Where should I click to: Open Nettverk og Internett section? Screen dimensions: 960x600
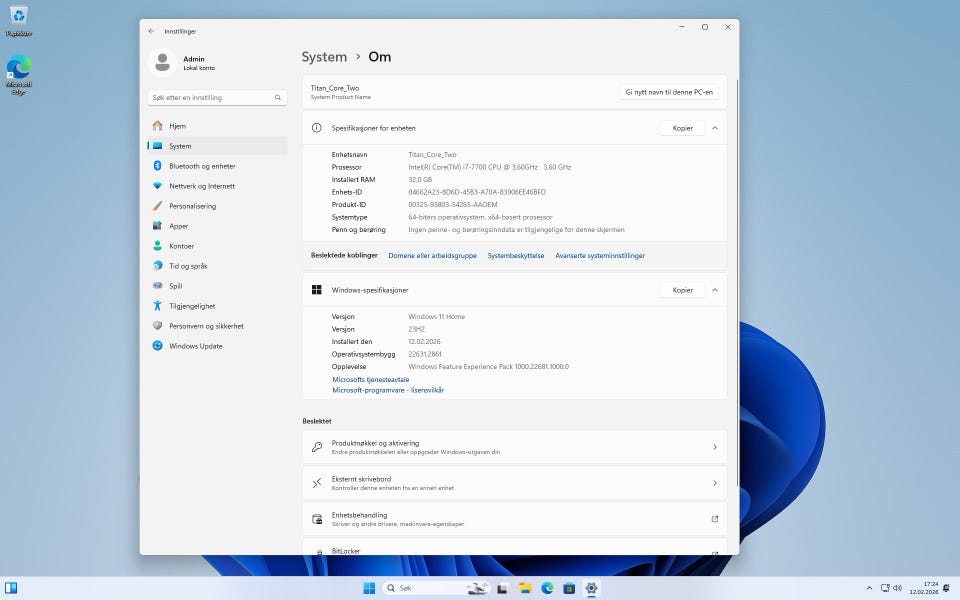(x=201, y=186)
